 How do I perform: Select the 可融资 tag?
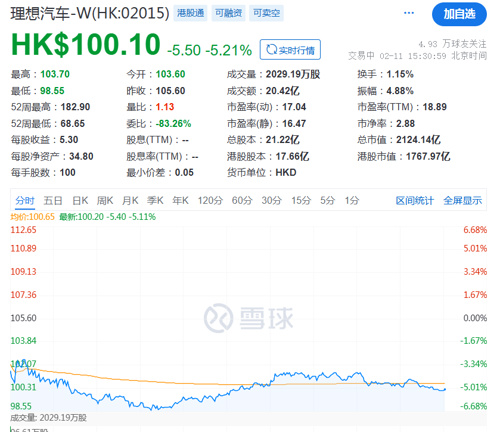pos(228,13)
